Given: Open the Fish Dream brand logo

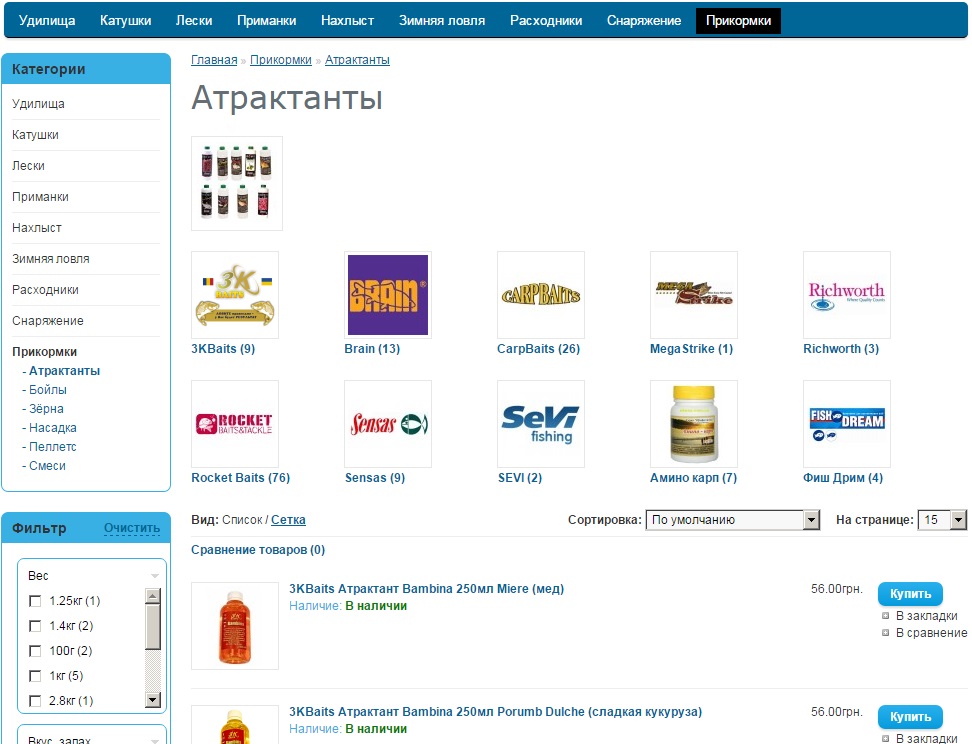Looking at the screenshot, I should pos(847,424).
